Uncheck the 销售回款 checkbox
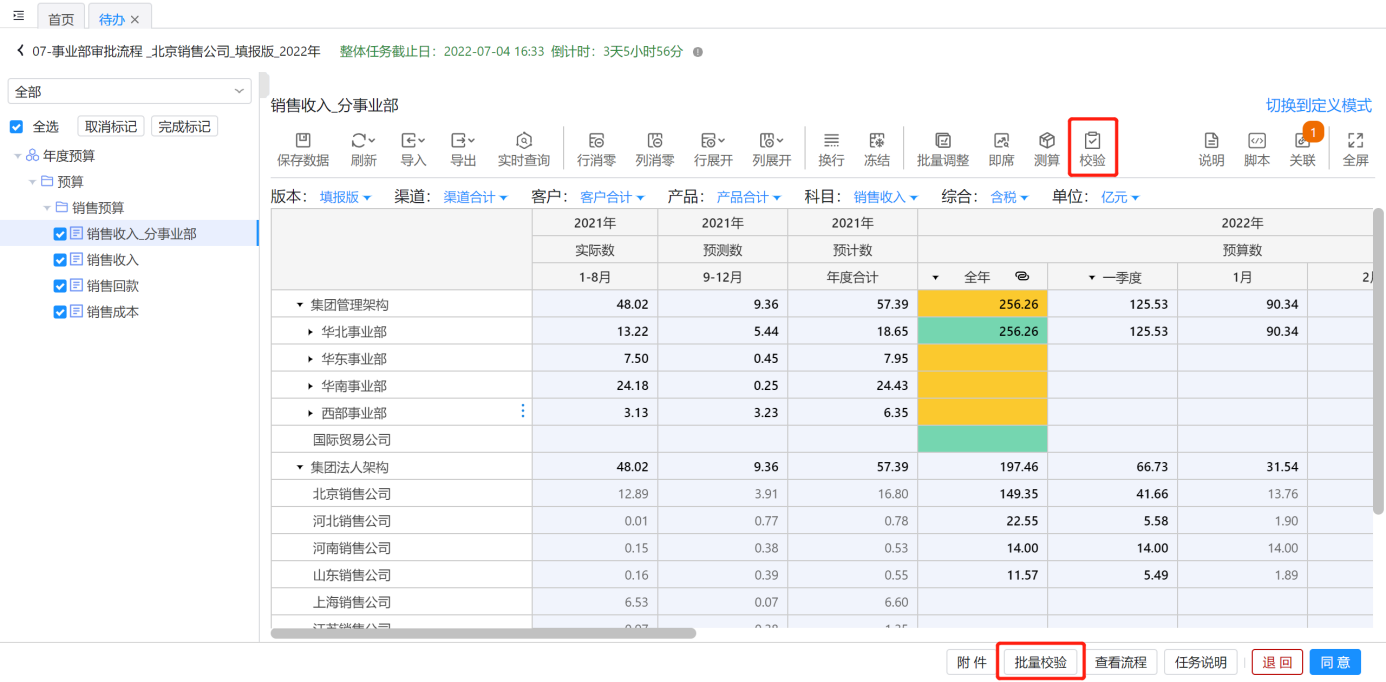Viewport: 1386px width, 682px height. pos(60,286)
